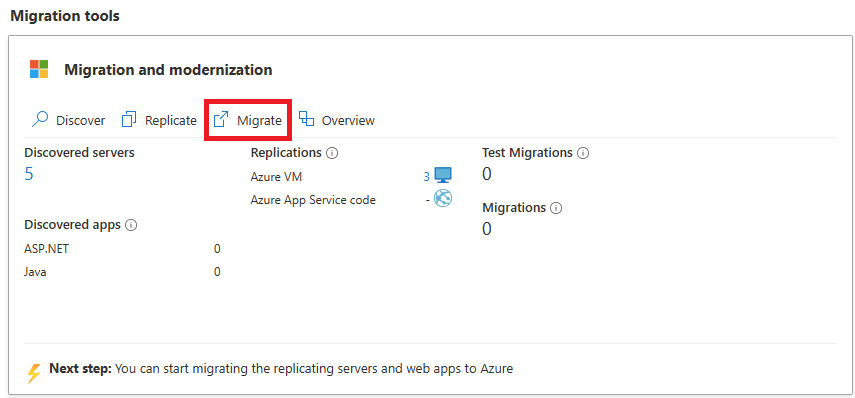This screenshot has width=855, height=398.
Task: Click the Azure VM label
Action: [276, 177]
